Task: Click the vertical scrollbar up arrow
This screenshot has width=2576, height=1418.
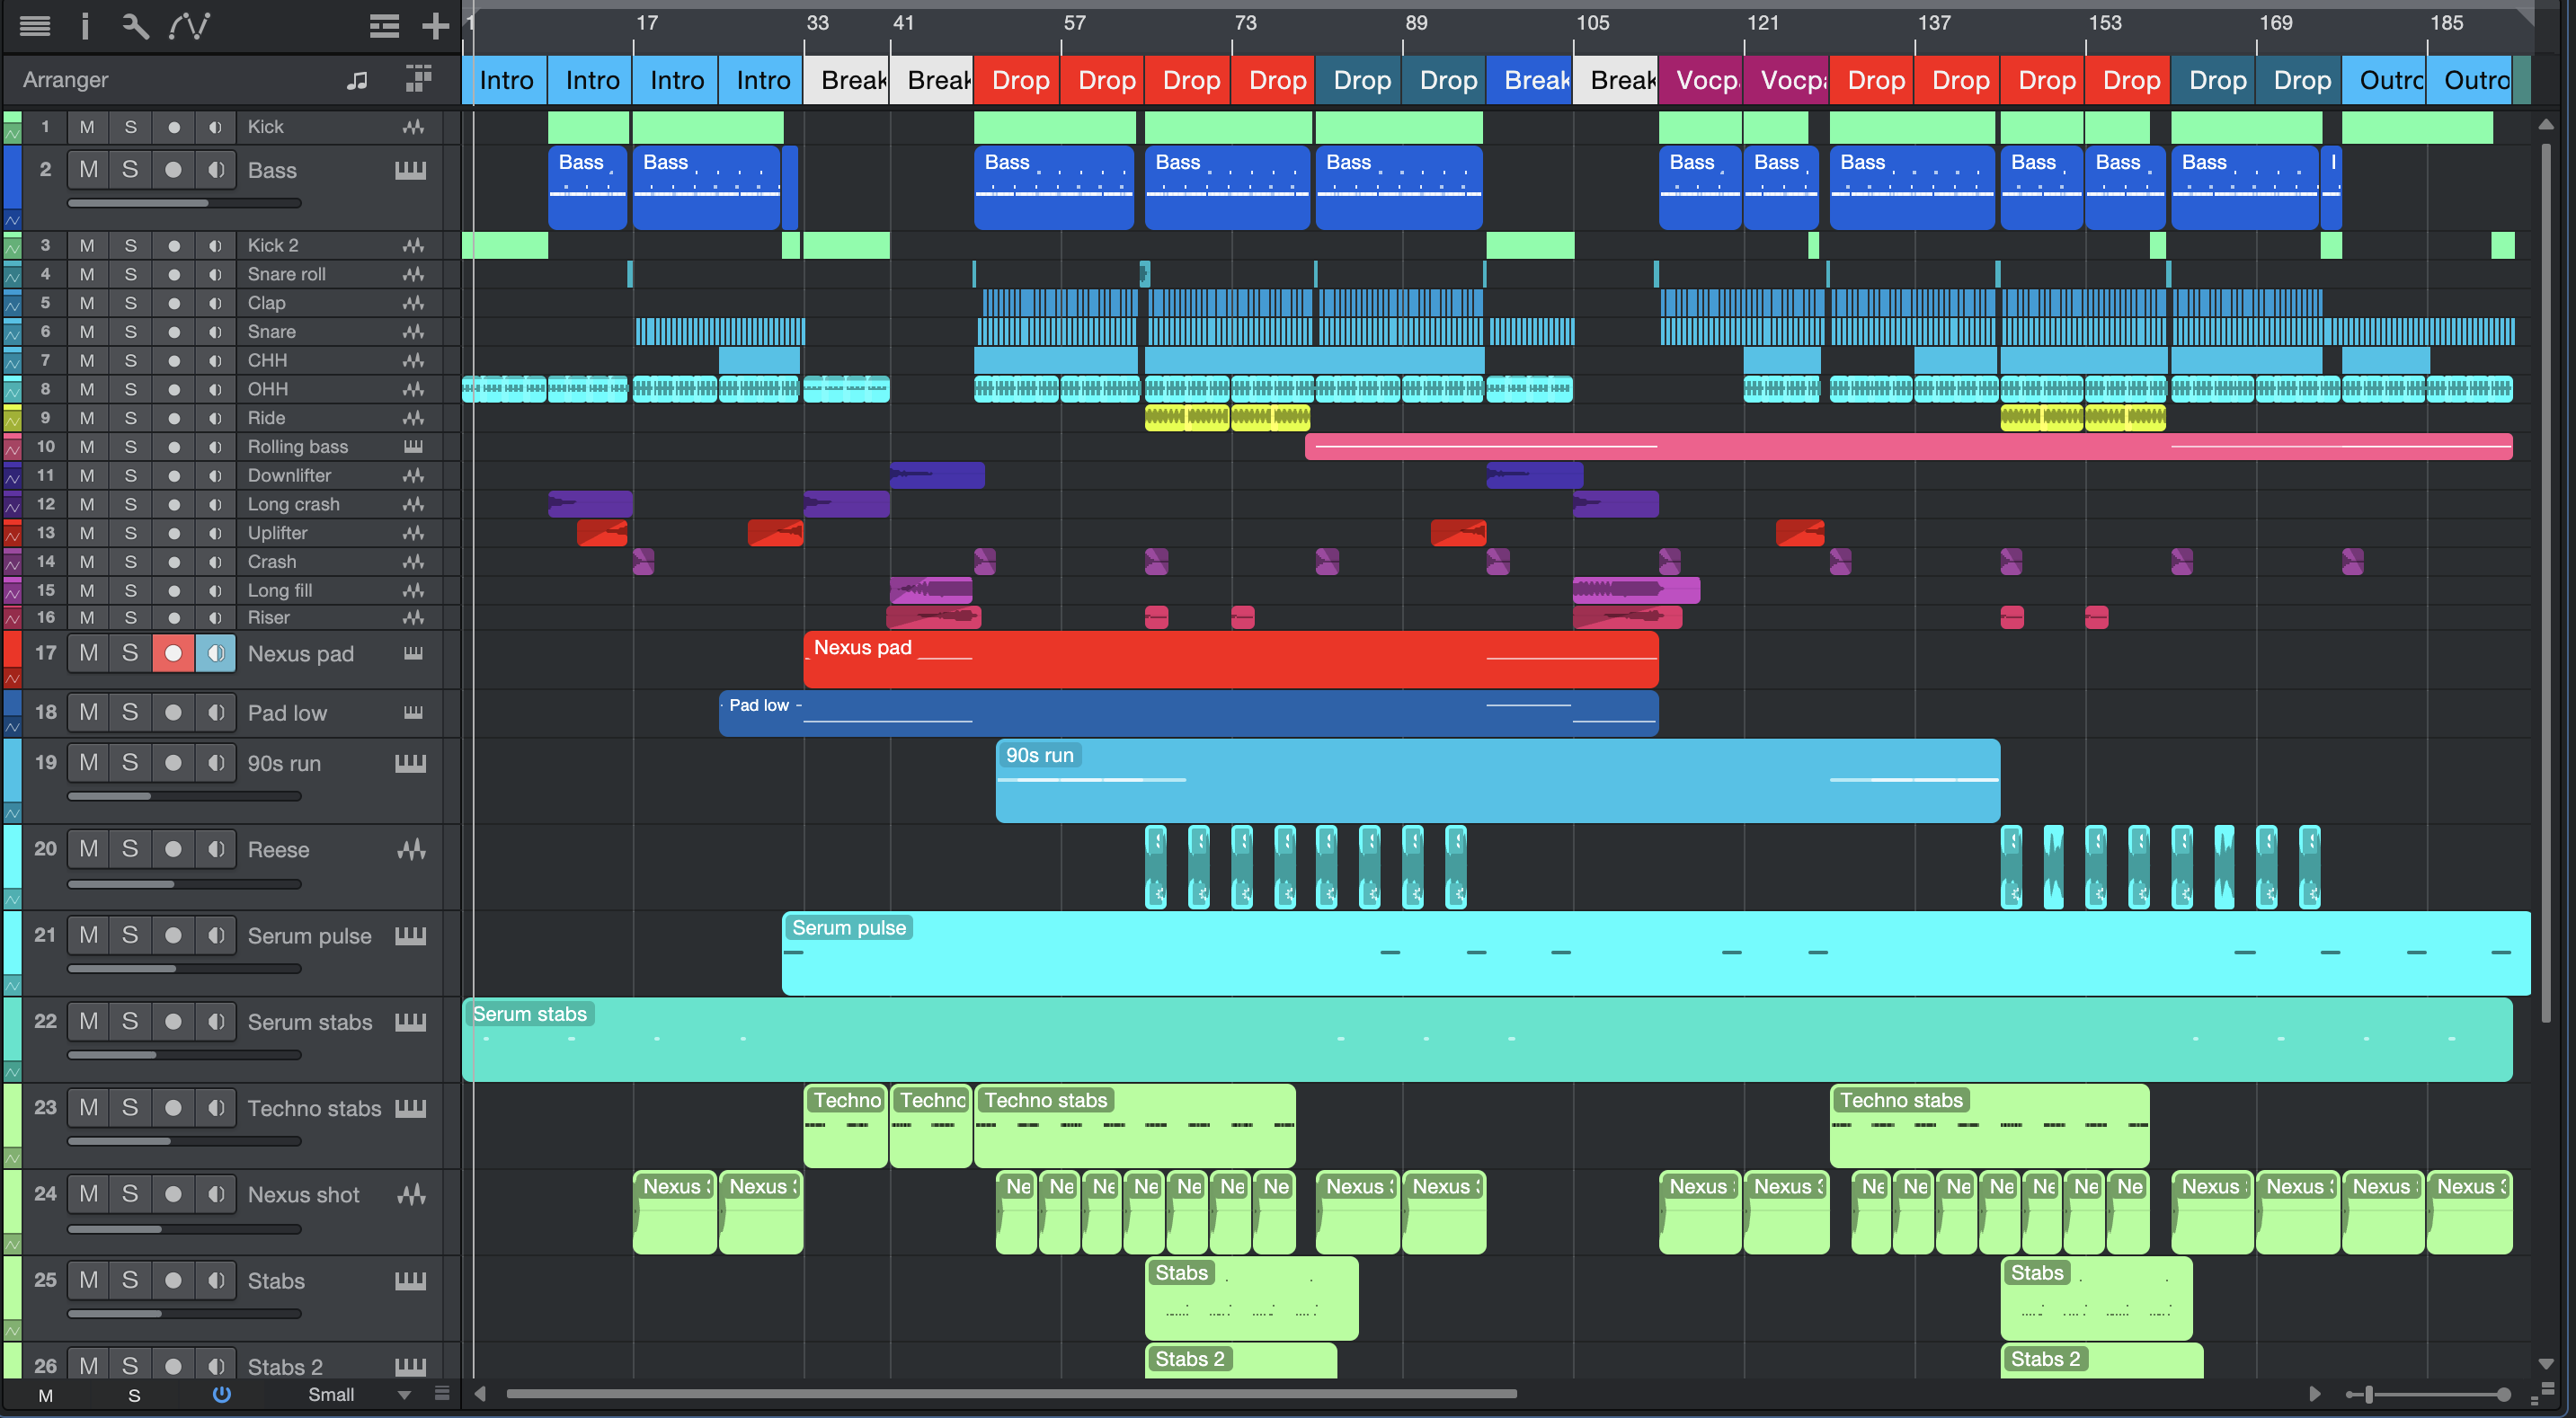Action: pos(2546,125)
